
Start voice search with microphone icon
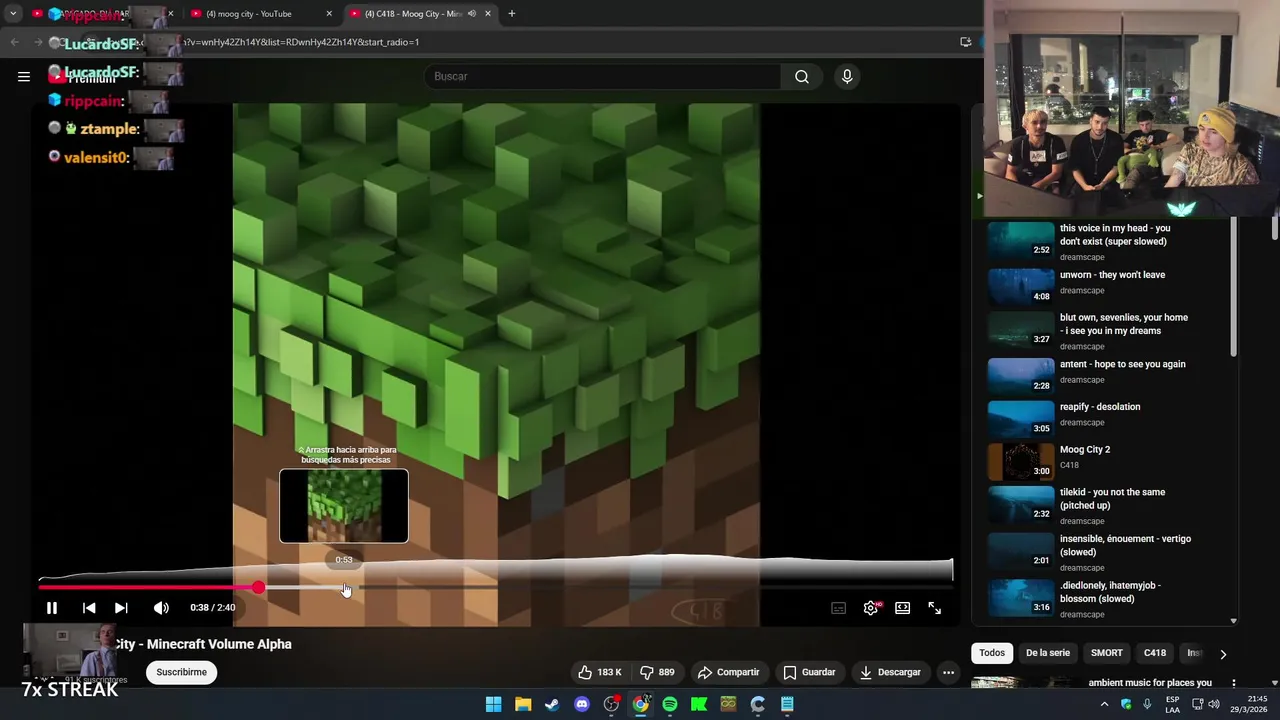847,76
